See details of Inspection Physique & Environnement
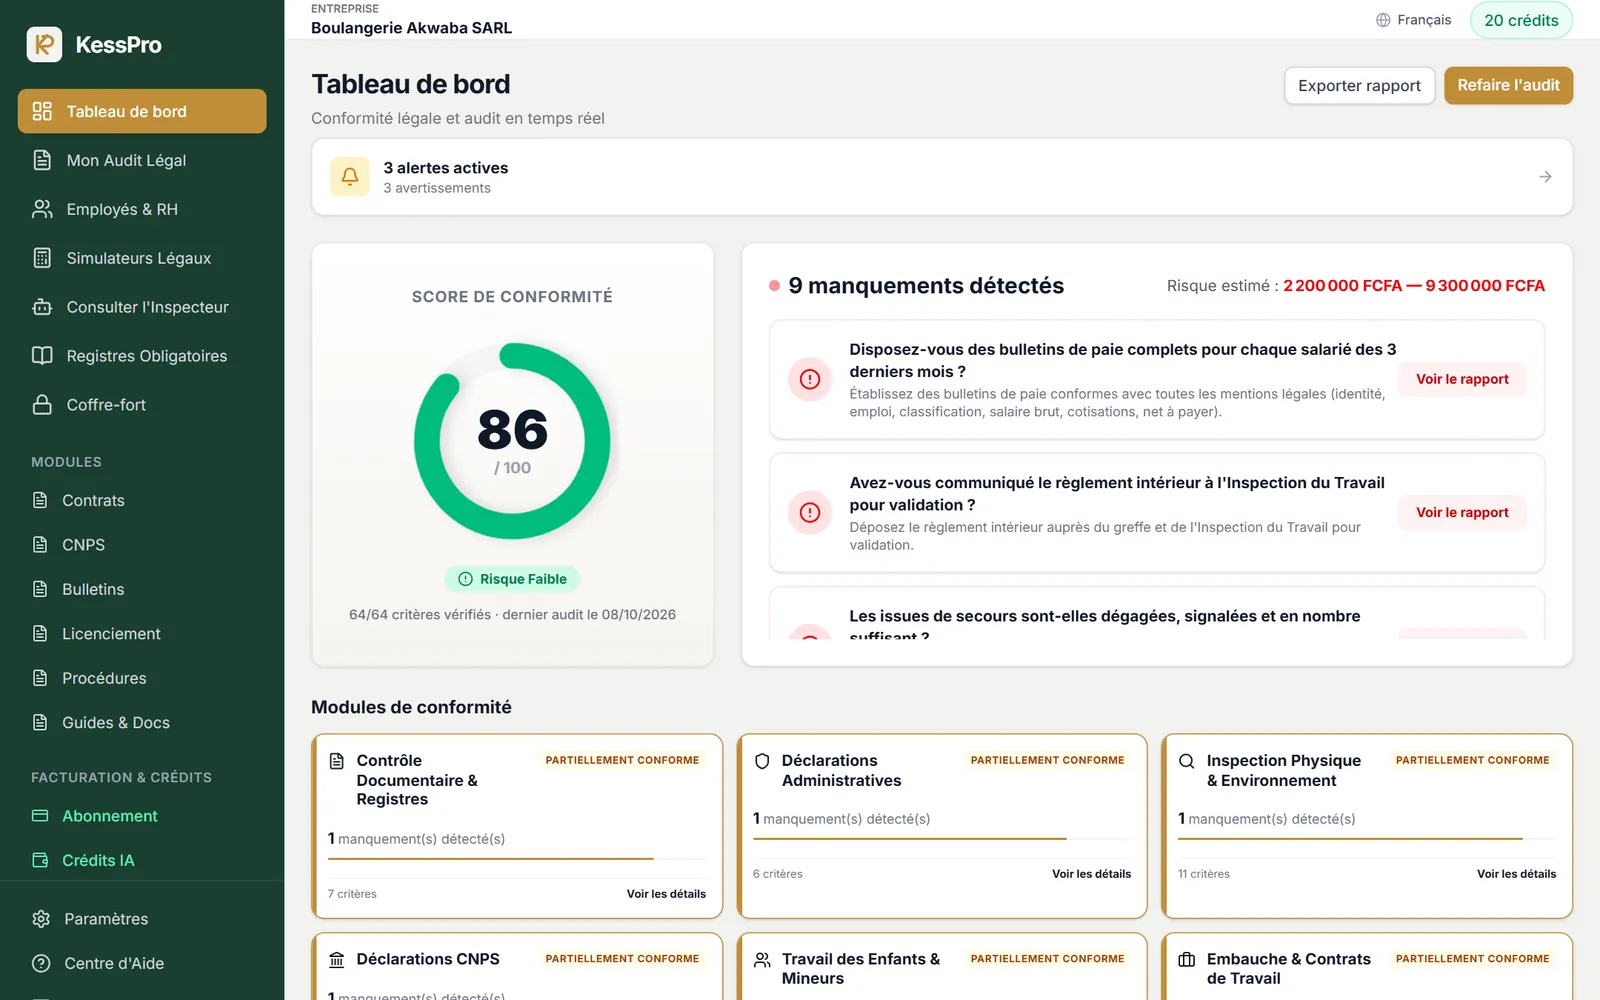The width and height of the screenshot is (1600, 1000). tap(1516, 874)
